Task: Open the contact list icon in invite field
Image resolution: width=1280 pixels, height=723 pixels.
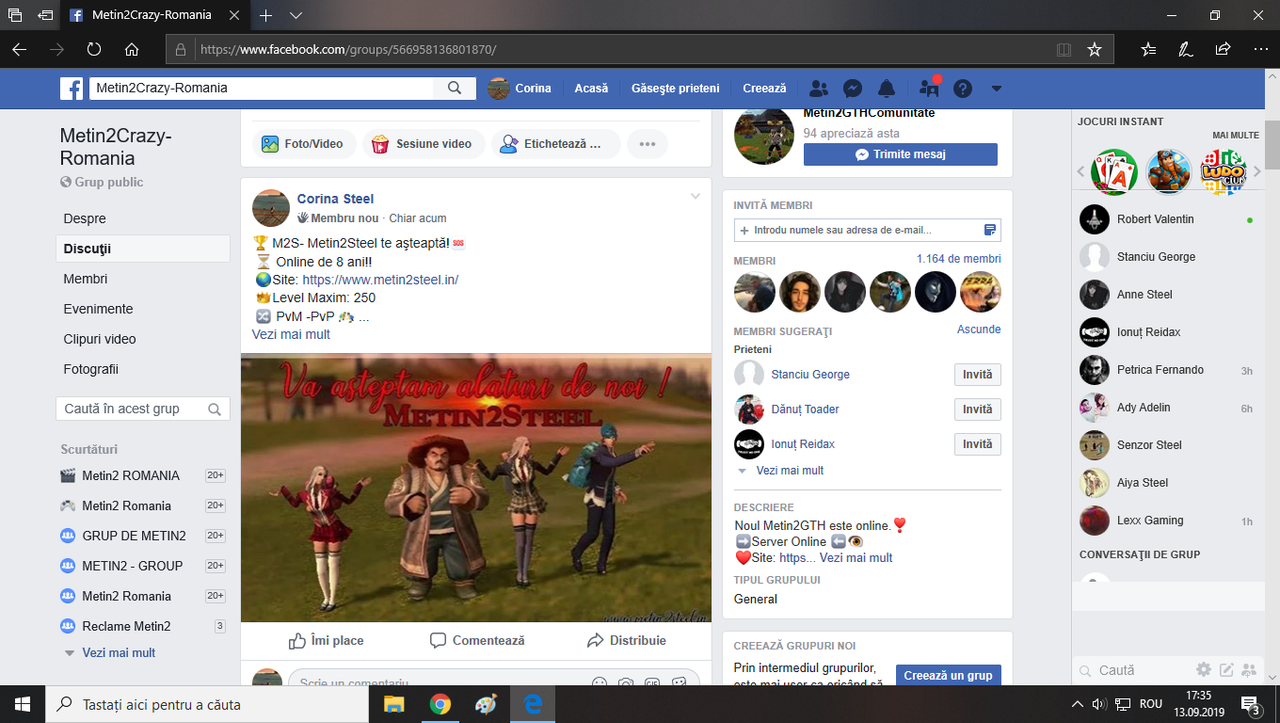Action: pyautogui.click(x=990, y=230)
